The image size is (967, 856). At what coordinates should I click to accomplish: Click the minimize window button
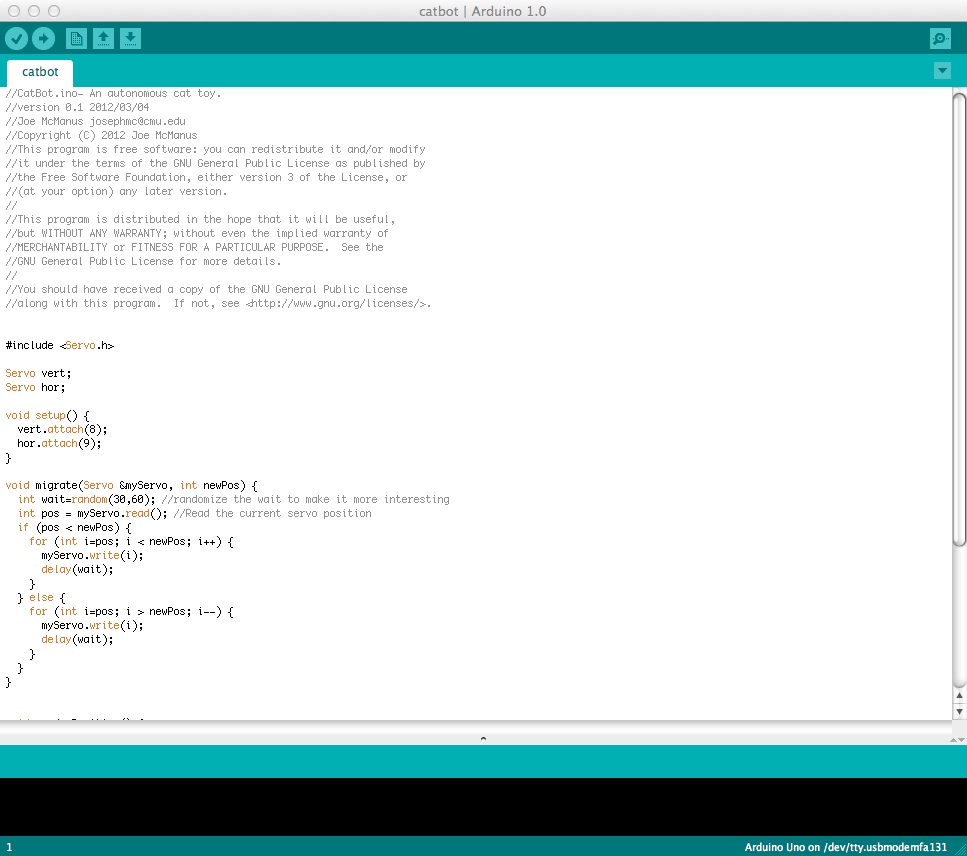[34, 11]
